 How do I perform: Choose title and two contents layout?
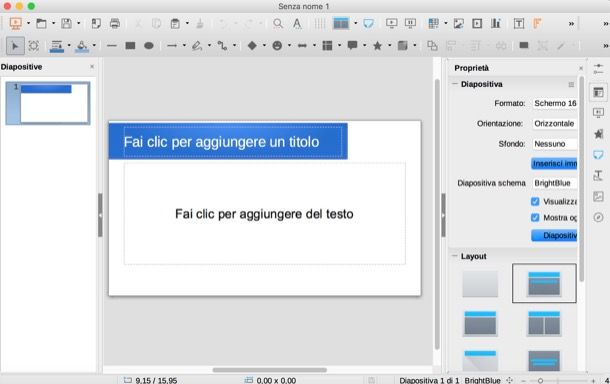click(544, 323)
